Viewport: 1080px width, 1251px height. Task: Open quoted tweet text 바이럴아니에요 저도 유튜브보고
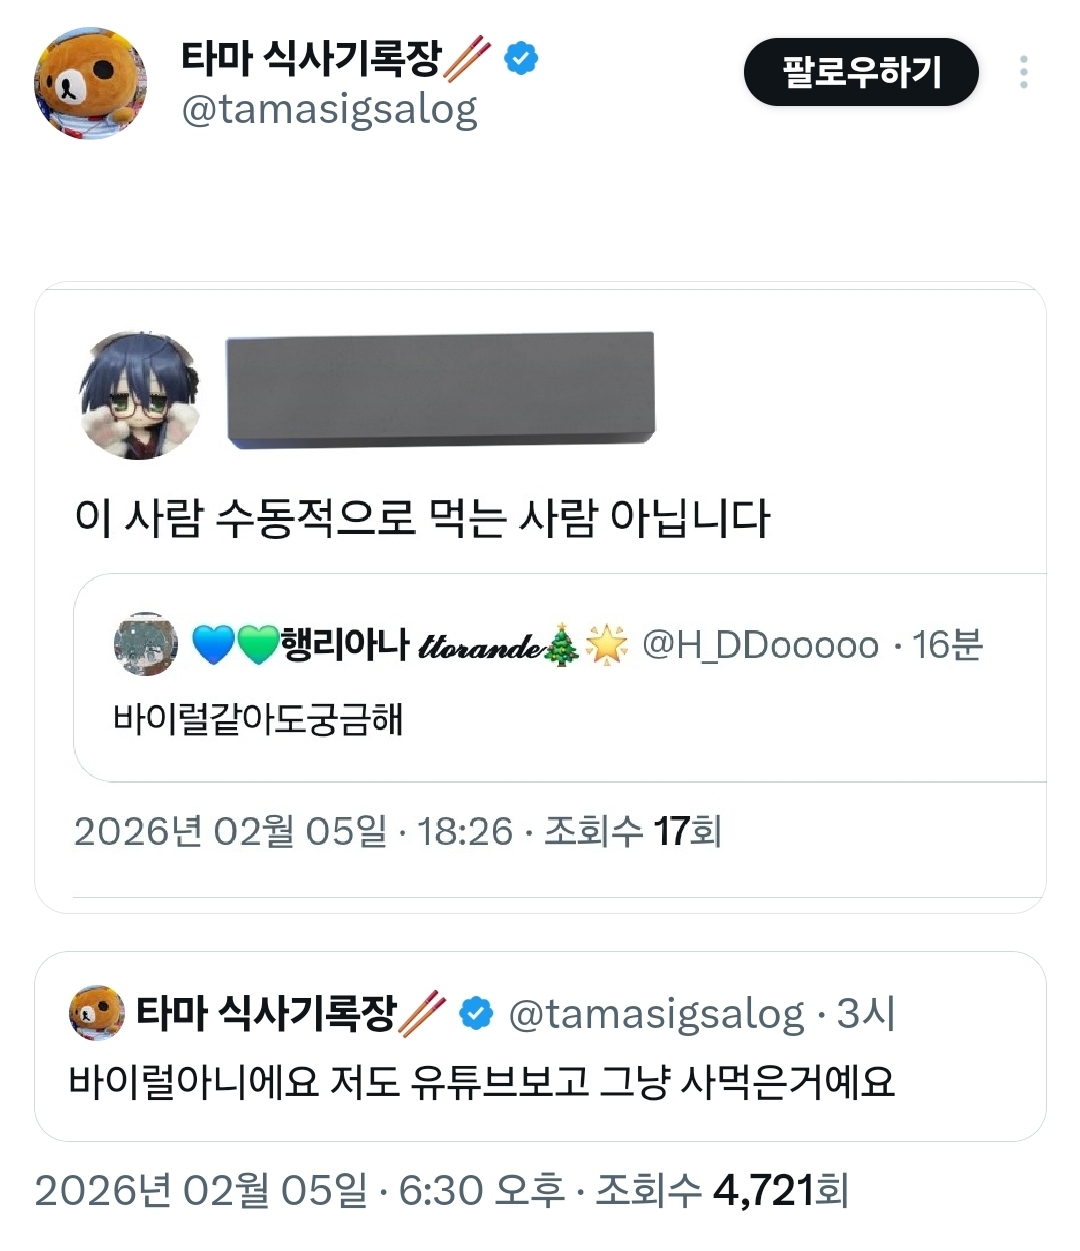481,1082
